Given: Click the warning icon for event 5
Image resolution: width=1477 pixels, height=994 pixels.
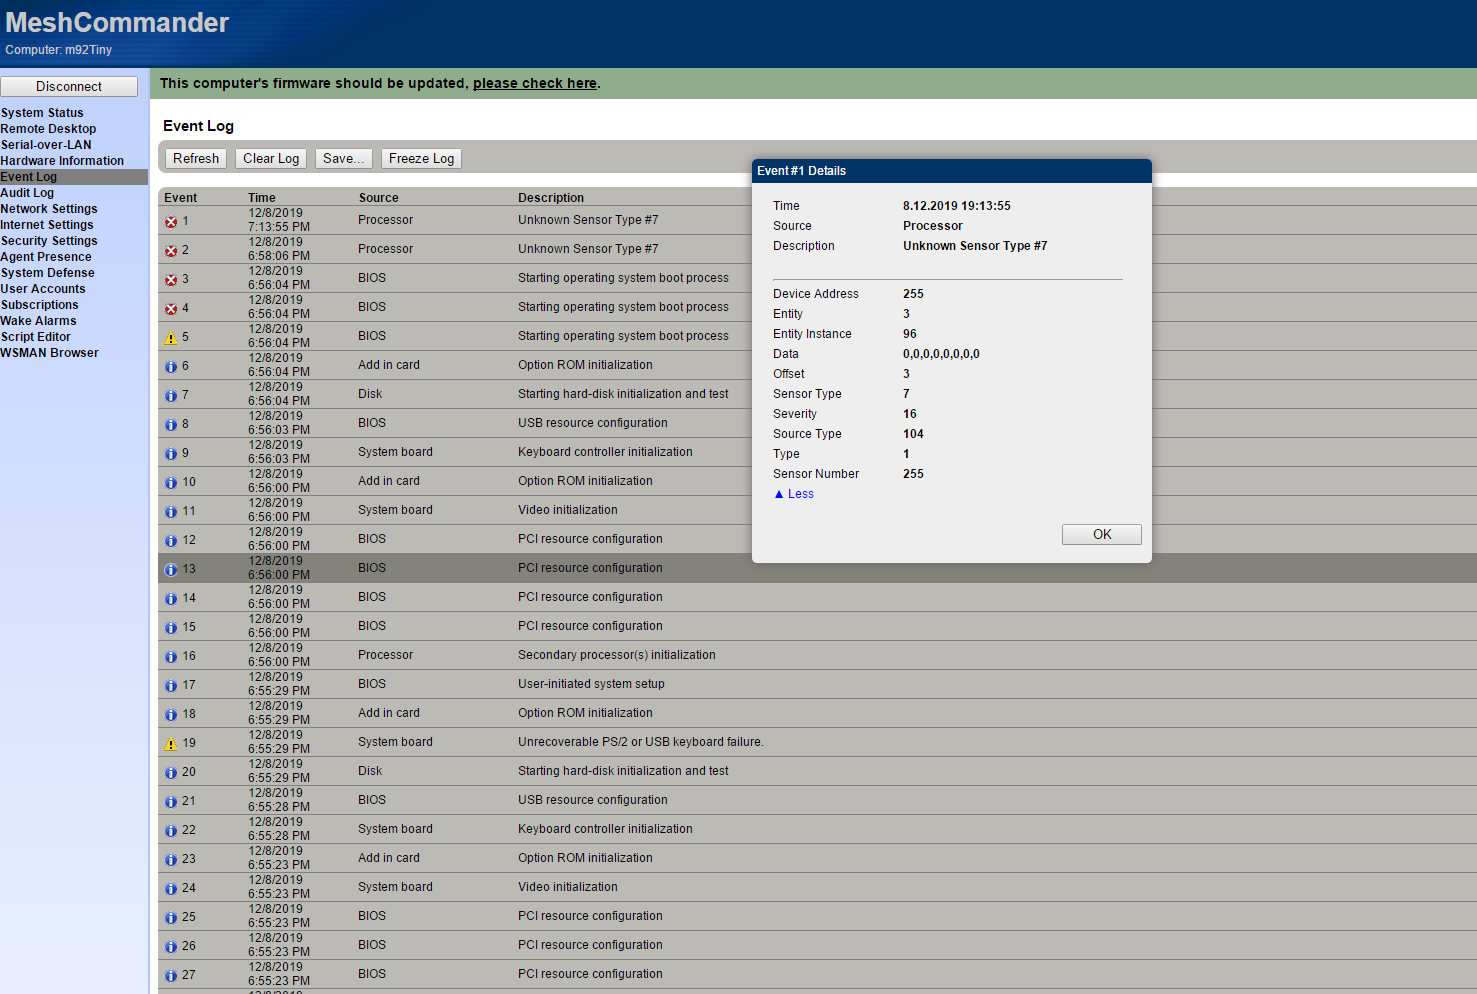Looking at the screenshot, I should (171, 338).
